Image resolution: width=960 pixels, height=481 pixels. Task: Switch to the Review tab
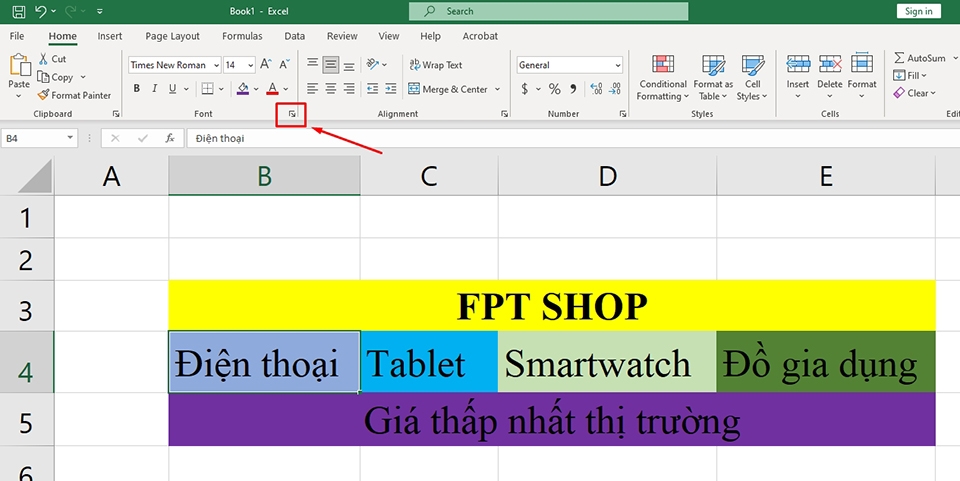(x=342, y=36)
